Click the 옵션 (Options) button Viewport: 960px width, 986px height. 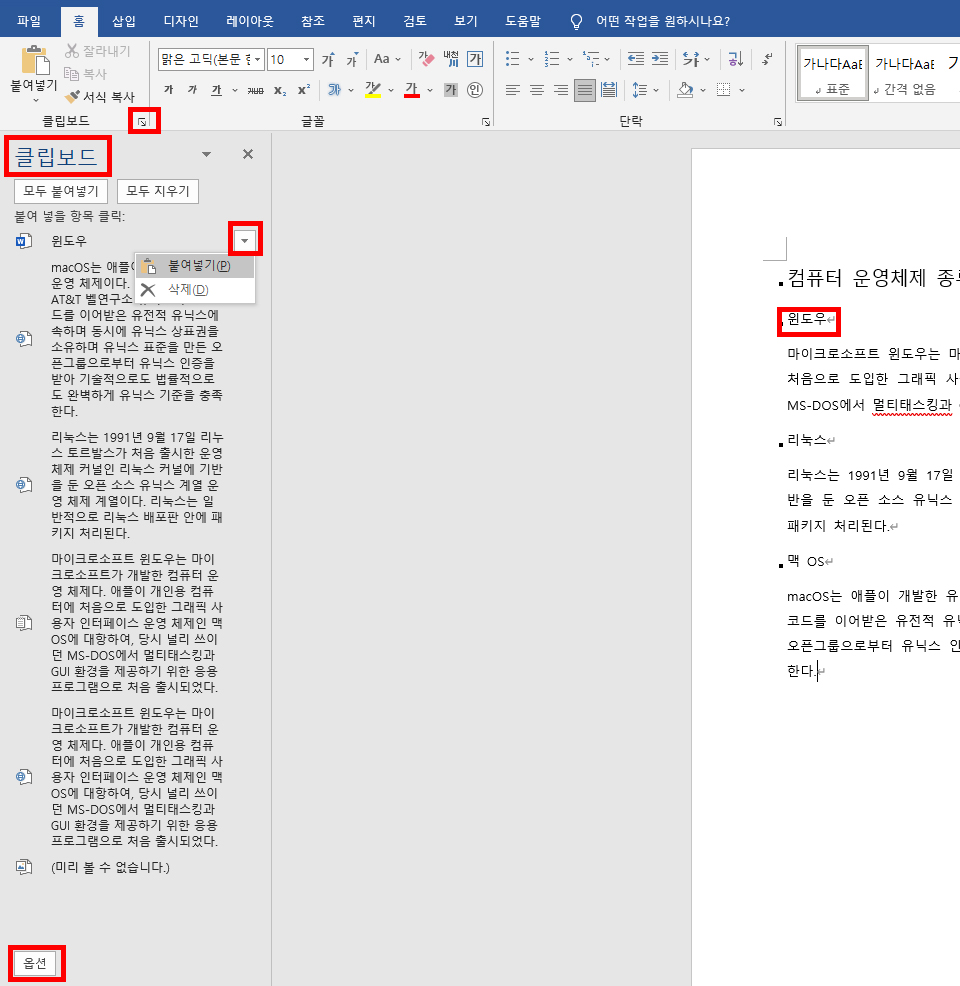[35, 963]
